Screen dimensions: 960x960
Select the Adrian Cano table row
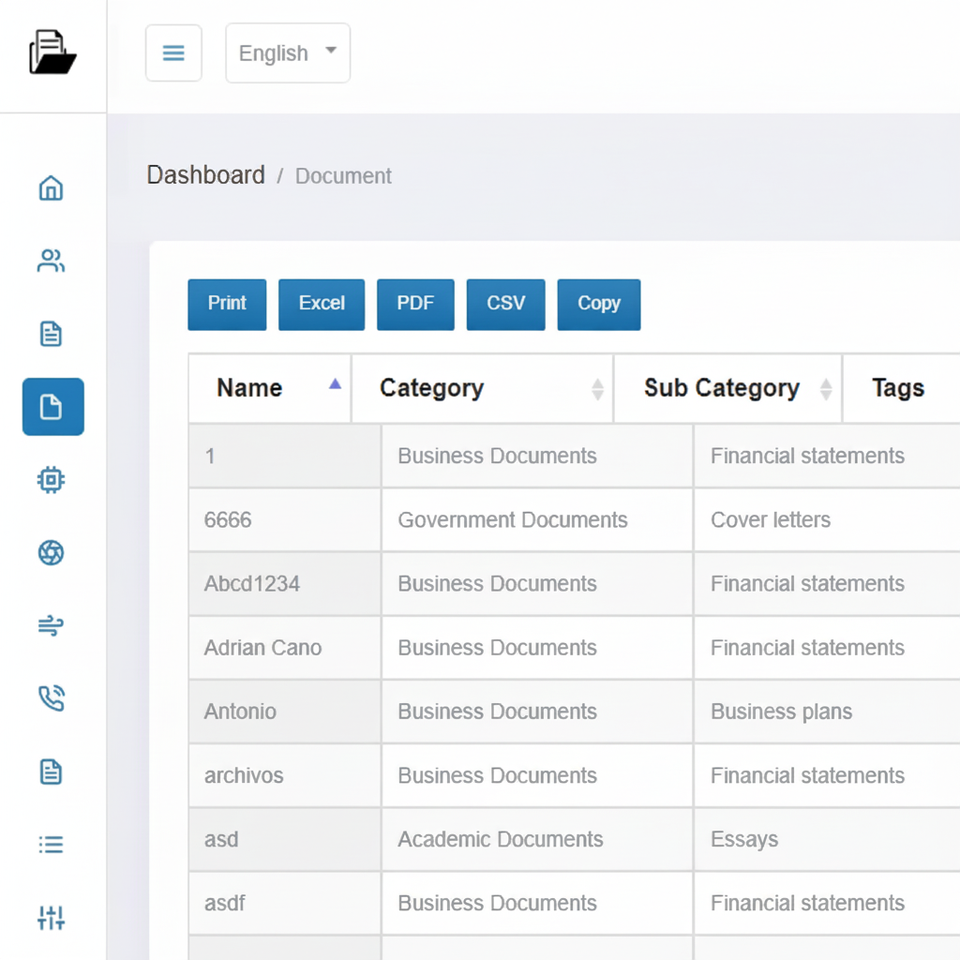pyautogui.click(x=263, y=648)
